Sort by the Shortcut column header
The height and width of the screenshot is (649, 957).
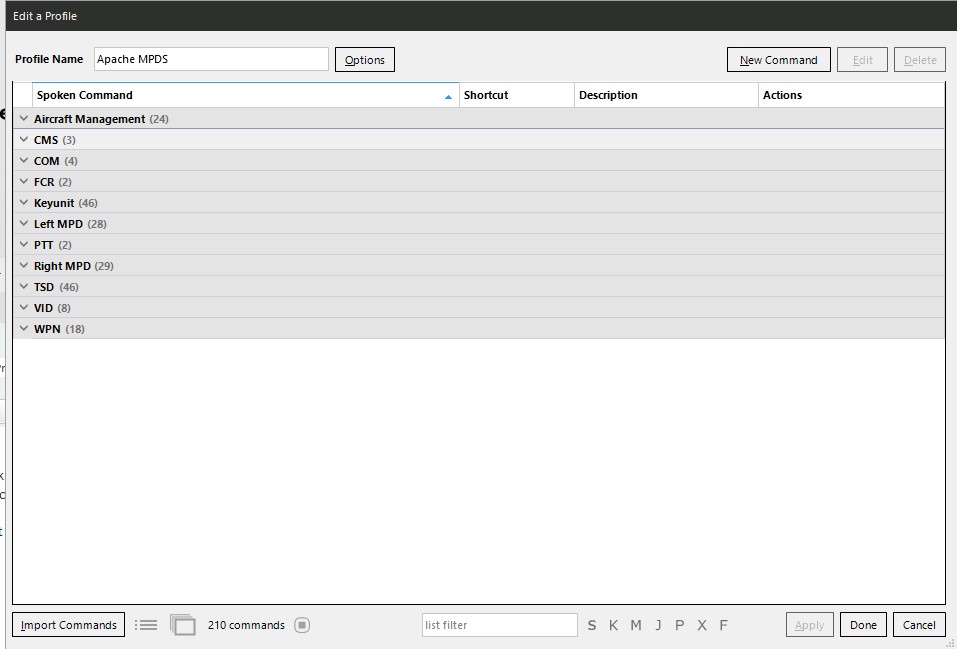click(x=516, y=95)
